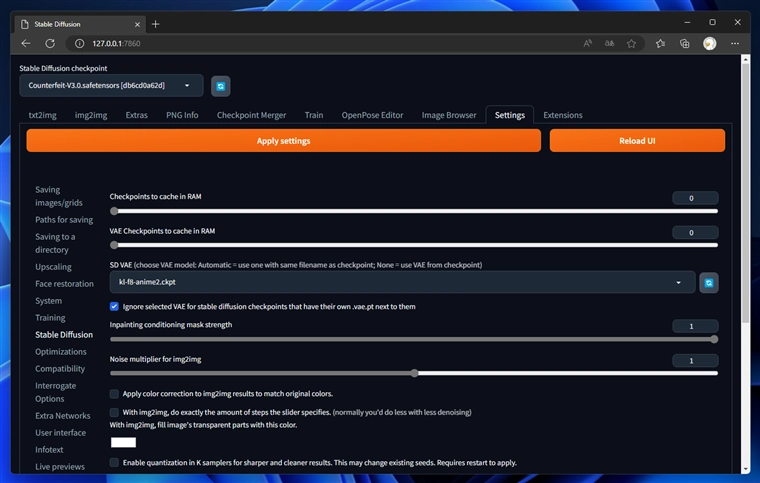Switch to the img2img tab
The image size is (760, 483).
tap(91, 115)
